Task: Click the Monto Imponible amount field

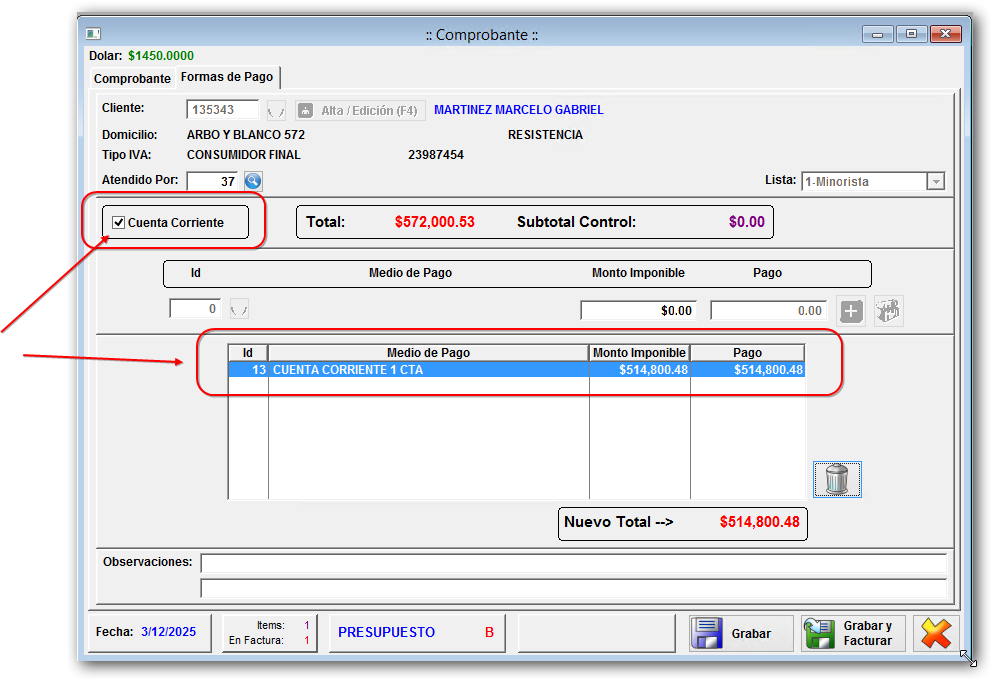Action: point(638,311)
